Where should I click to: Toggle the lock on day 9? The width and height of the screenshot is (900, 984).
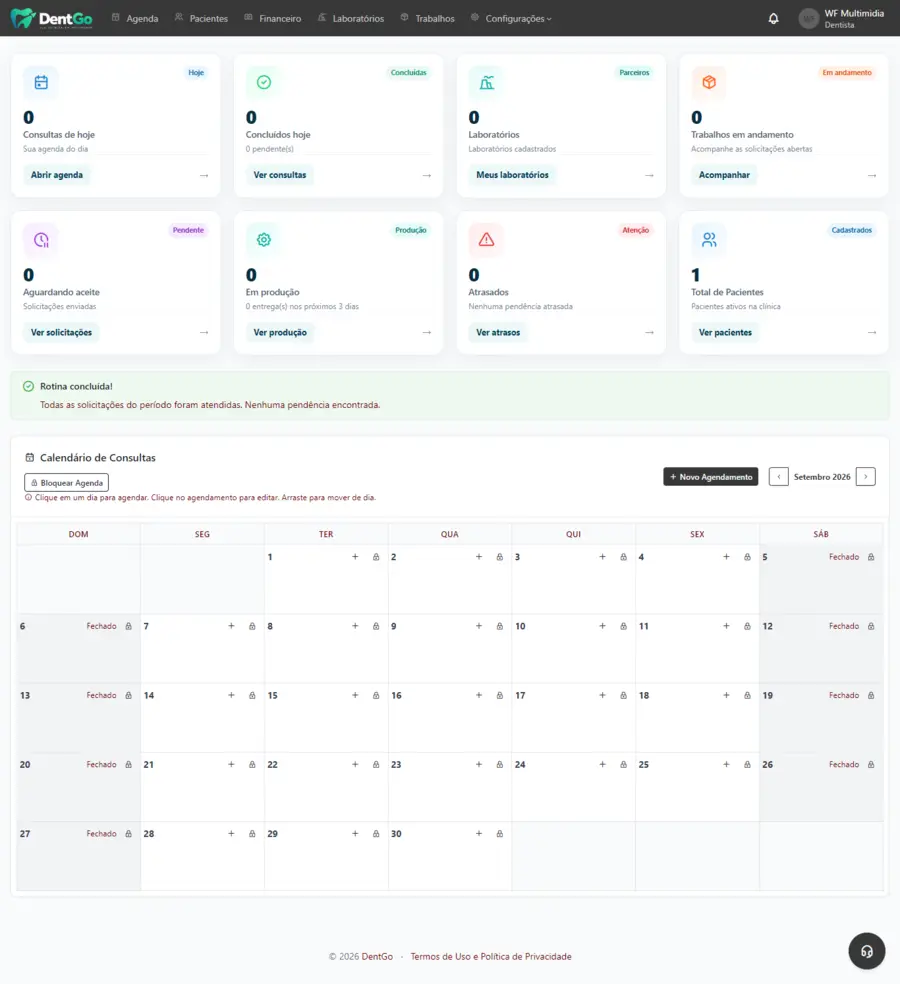click(x=500, y=626)
